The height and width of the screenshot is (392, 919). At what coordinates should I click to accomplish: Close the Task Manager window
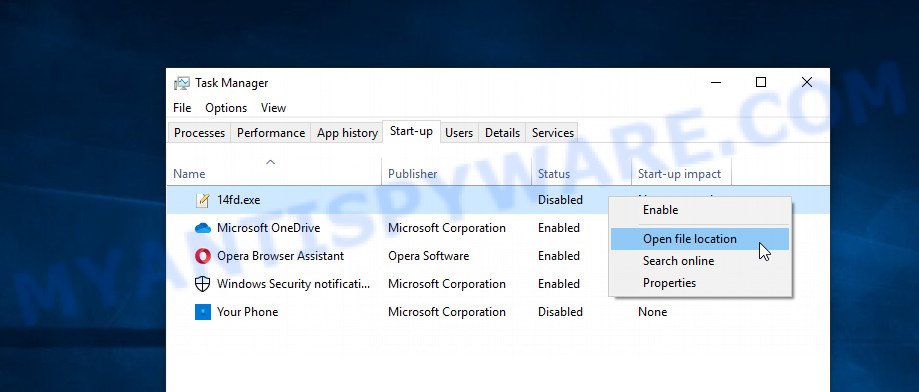(806, 83)
